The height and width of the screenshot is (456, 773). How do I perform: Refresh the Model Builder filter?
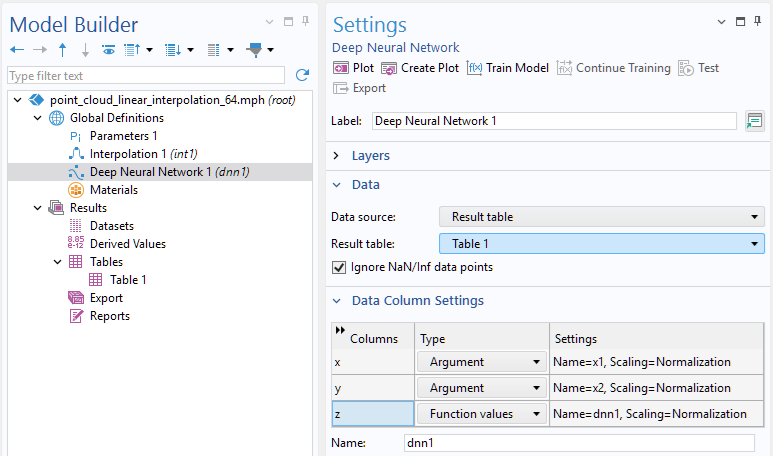(302, 75)
